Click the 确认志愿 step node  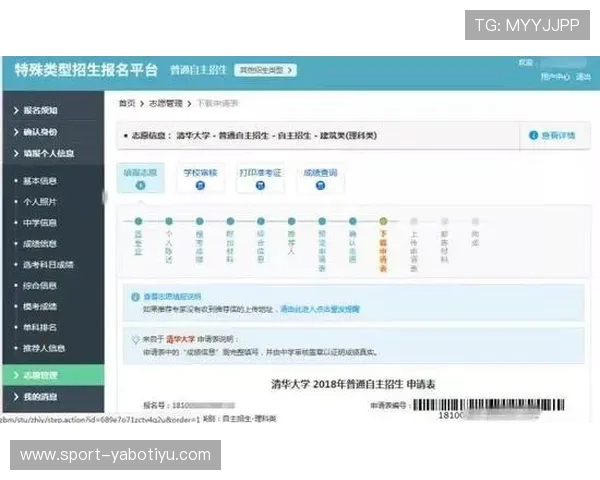pos(352,221)
